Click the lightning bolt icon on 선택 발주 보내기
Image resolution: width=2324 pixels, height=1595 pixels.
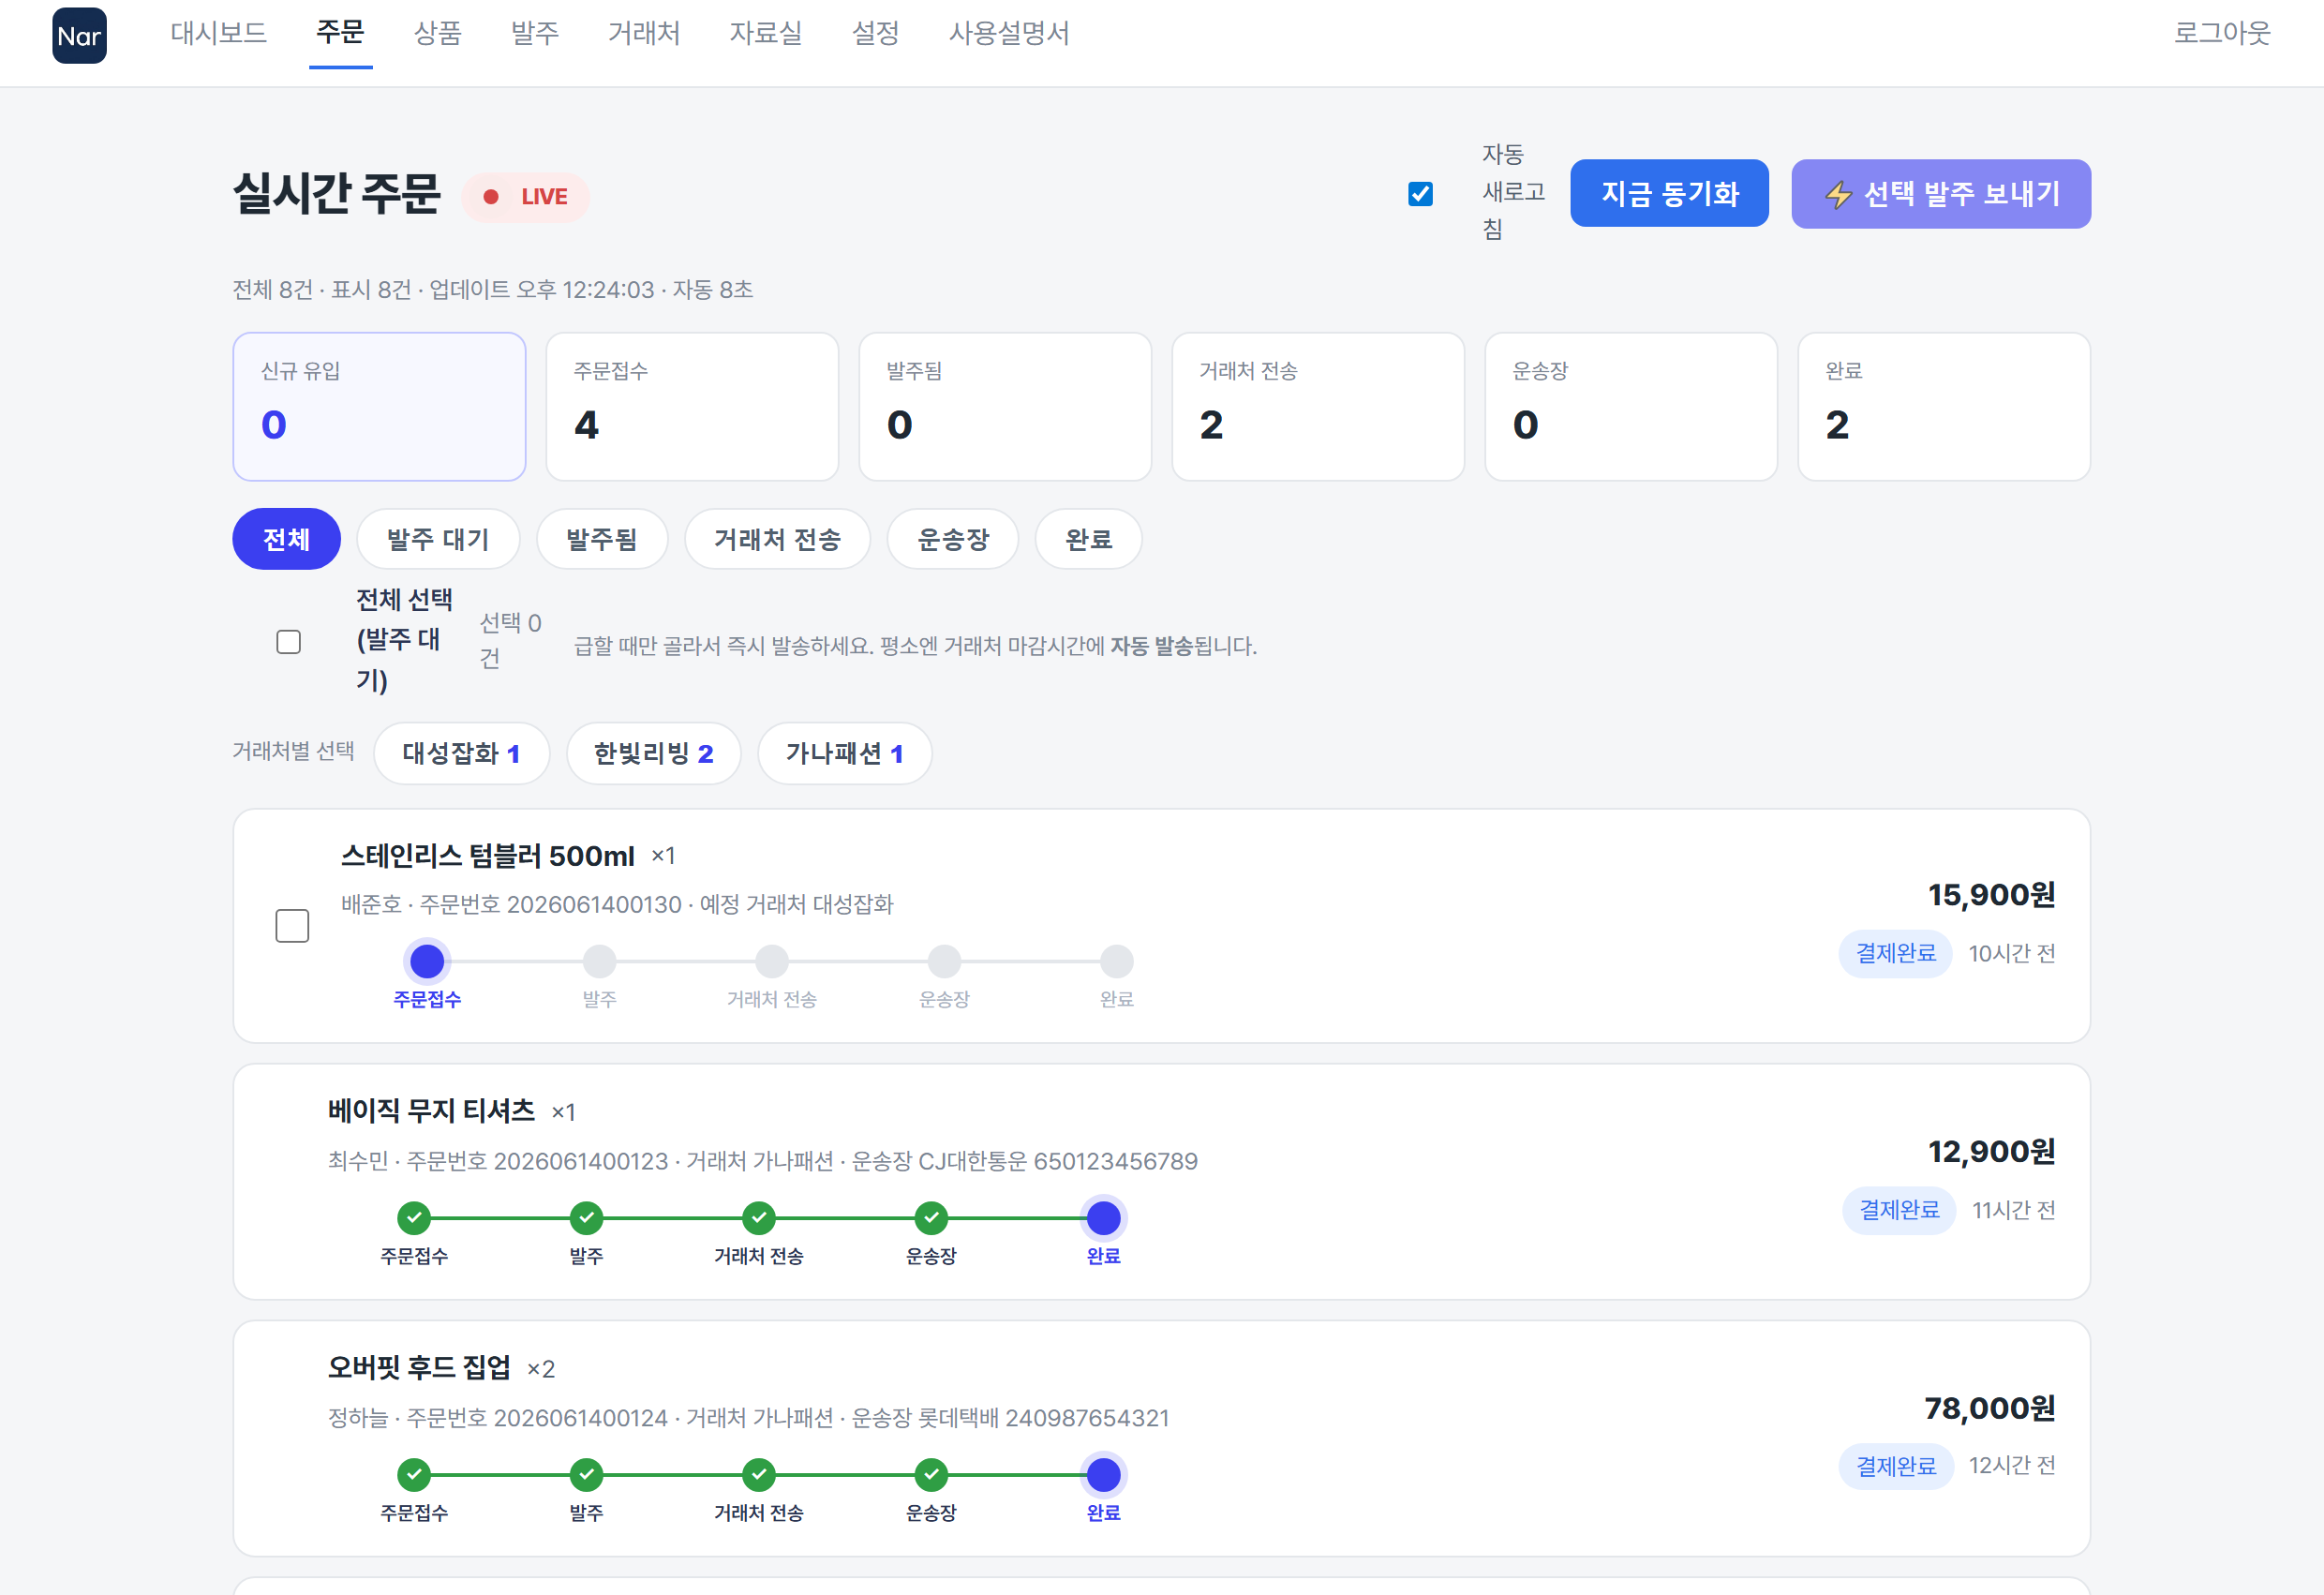(x=1838, y=194)
